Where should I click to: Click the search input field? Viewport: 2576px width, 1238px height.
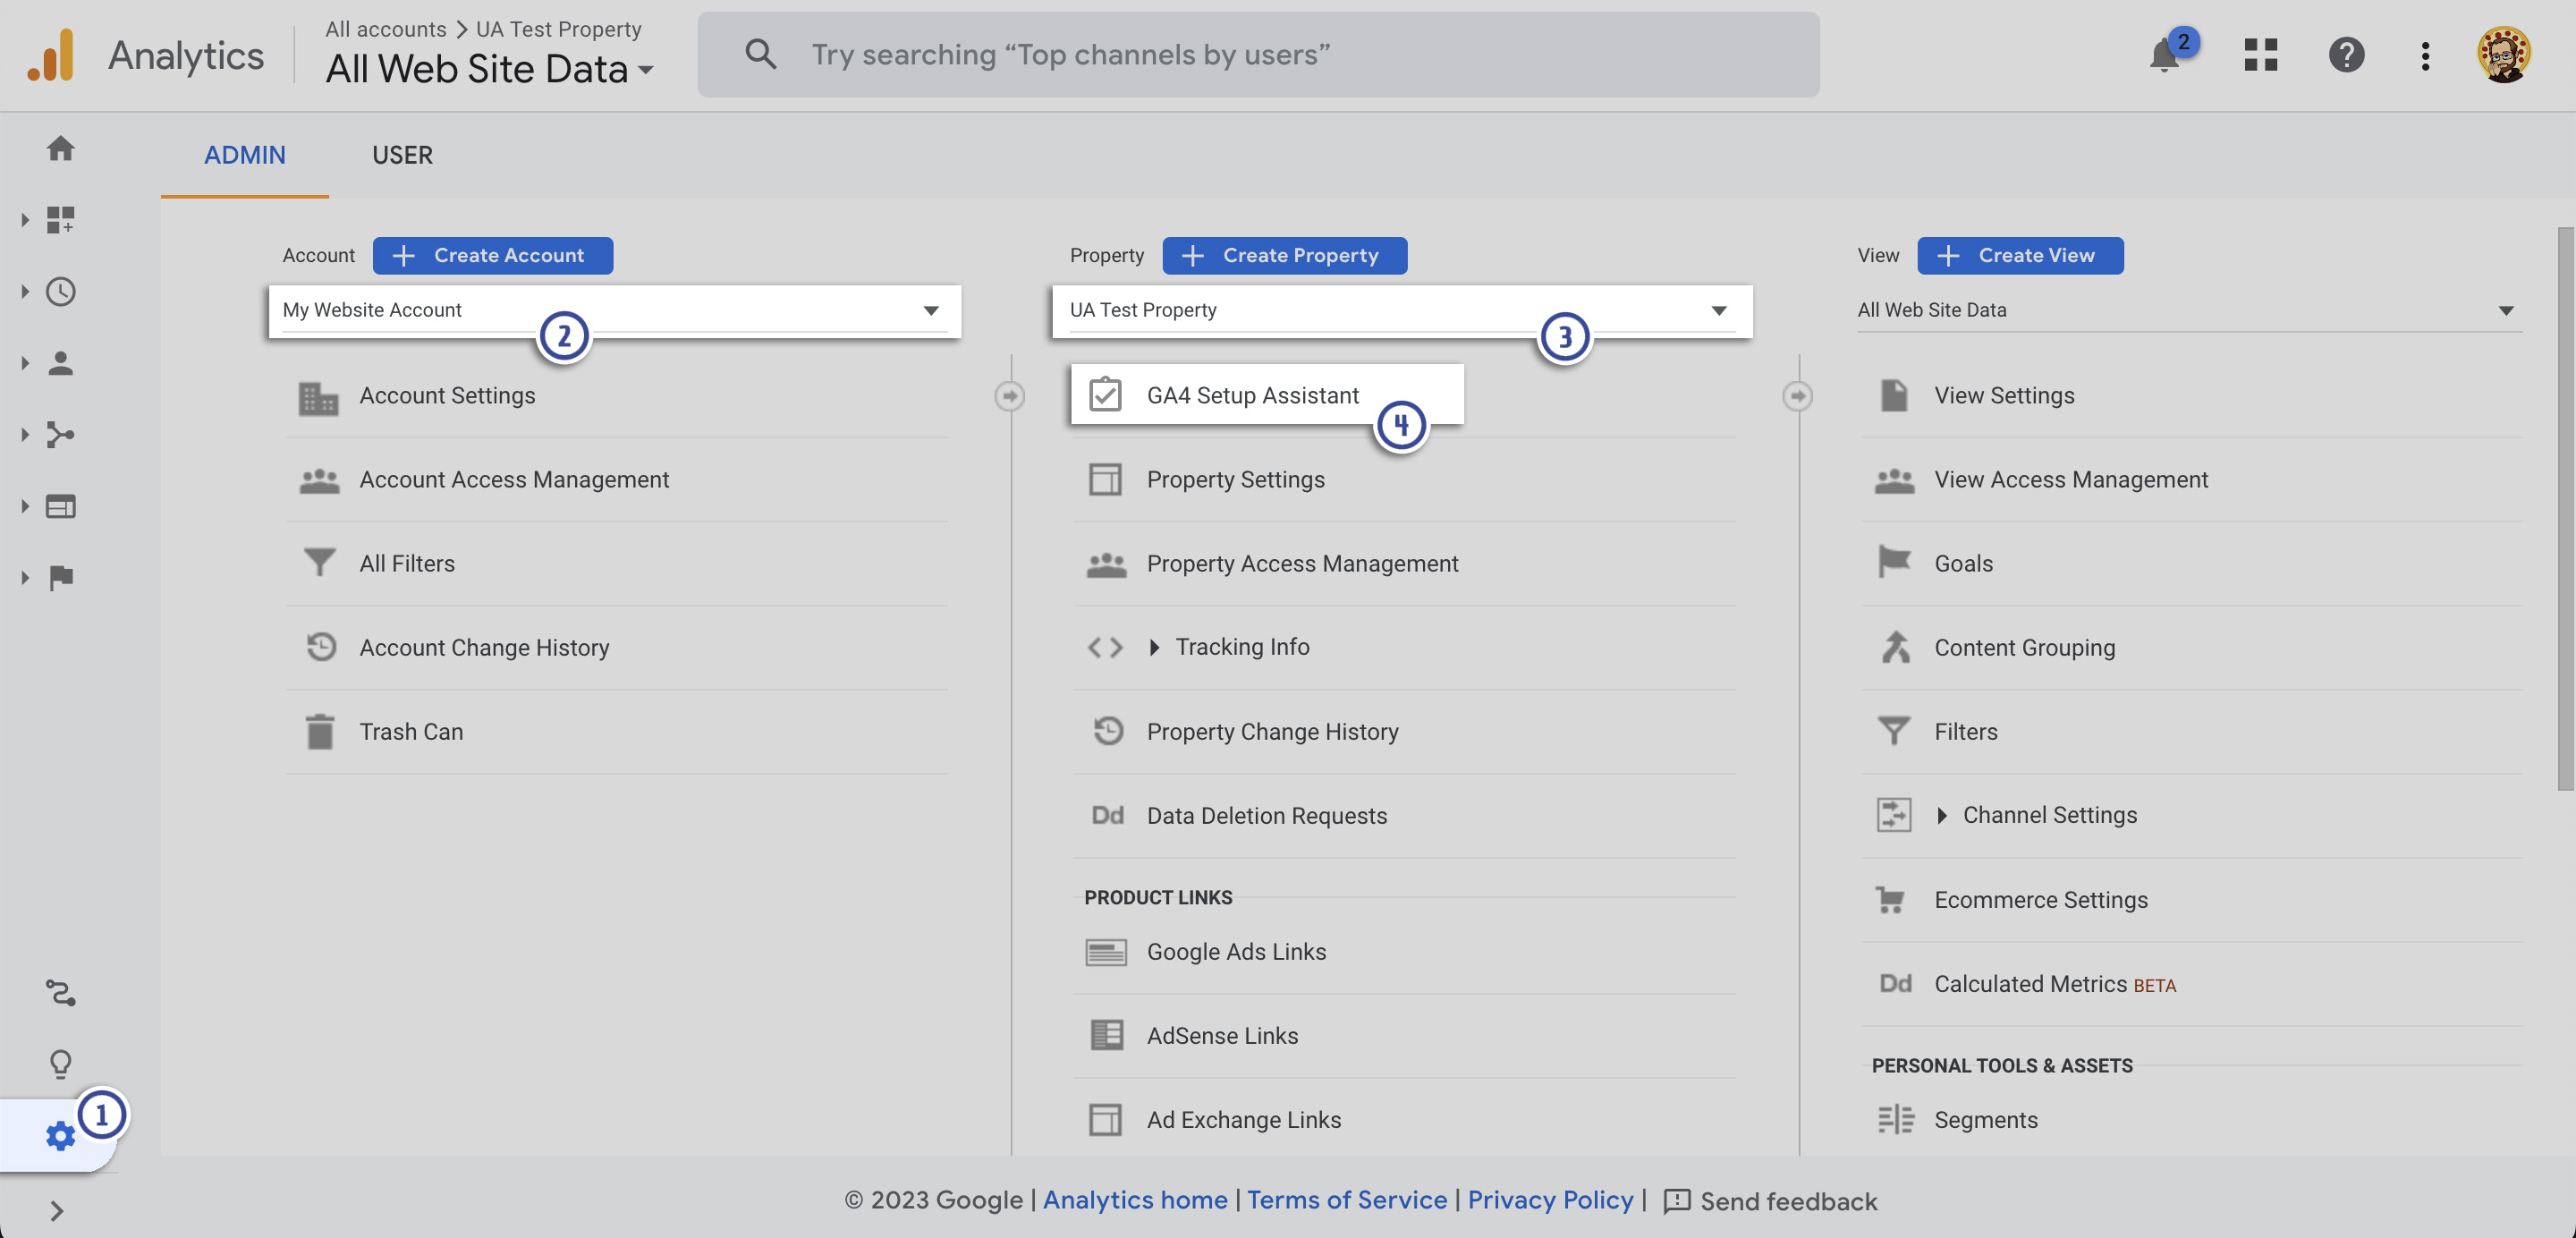tap(1258, 54)
